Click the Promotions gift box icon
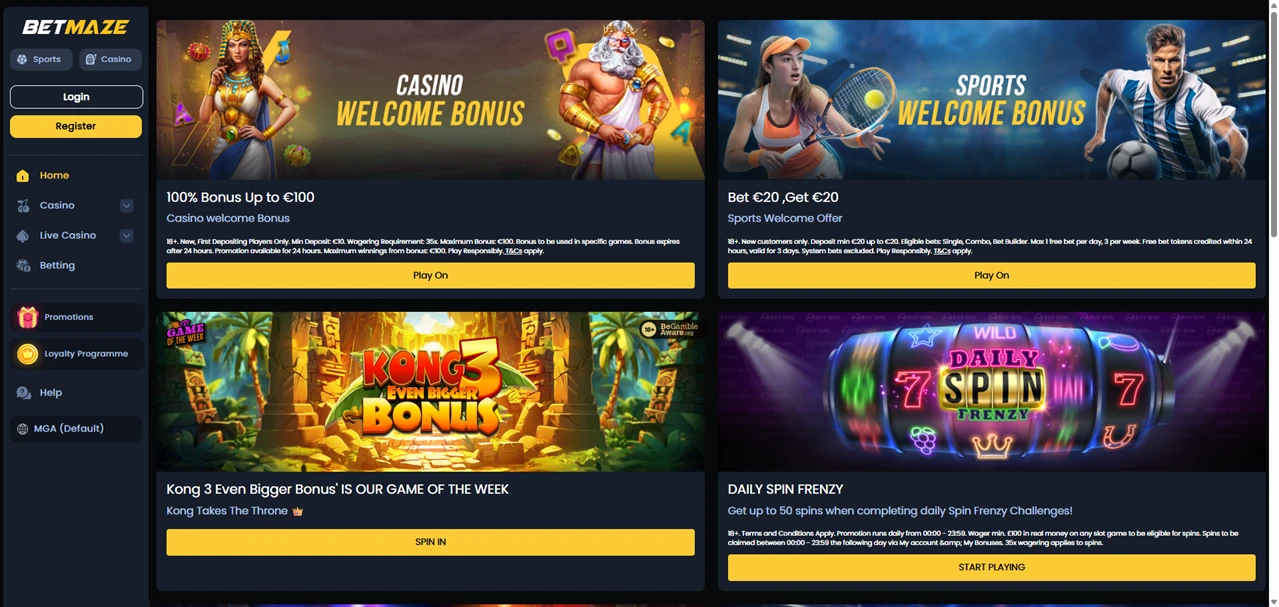This screenshot has width=1279, height=607. coord(28,317)
